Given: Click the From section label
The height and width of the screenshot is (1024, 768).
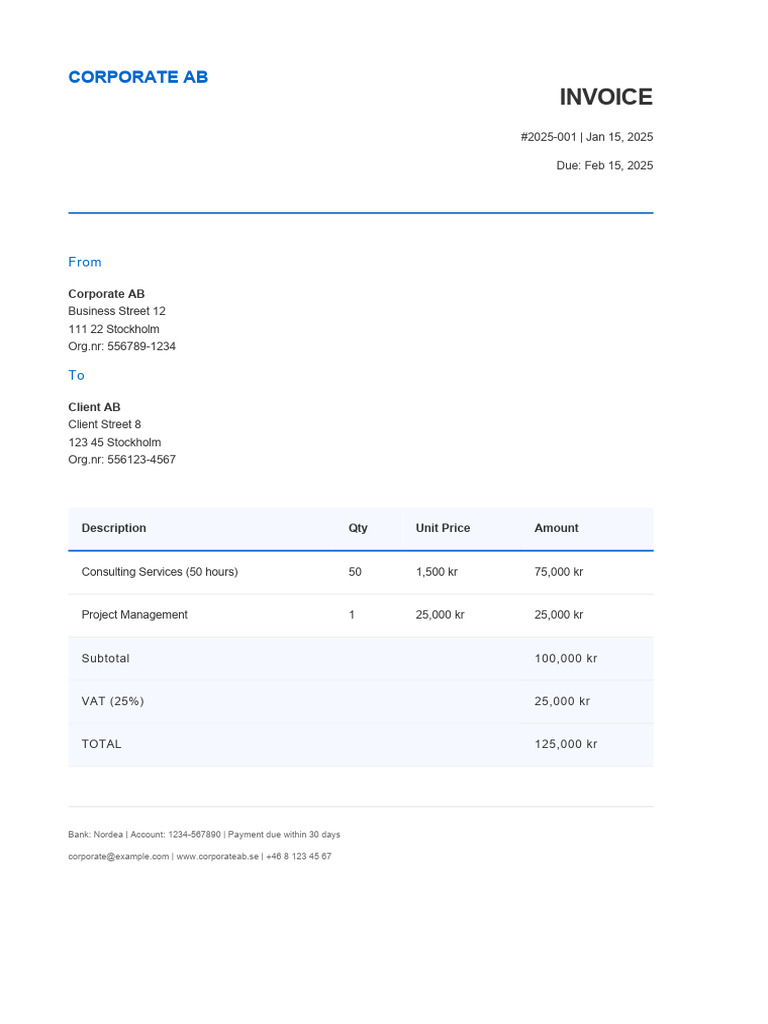Looking at the screenshot, I should click(85, 262).
